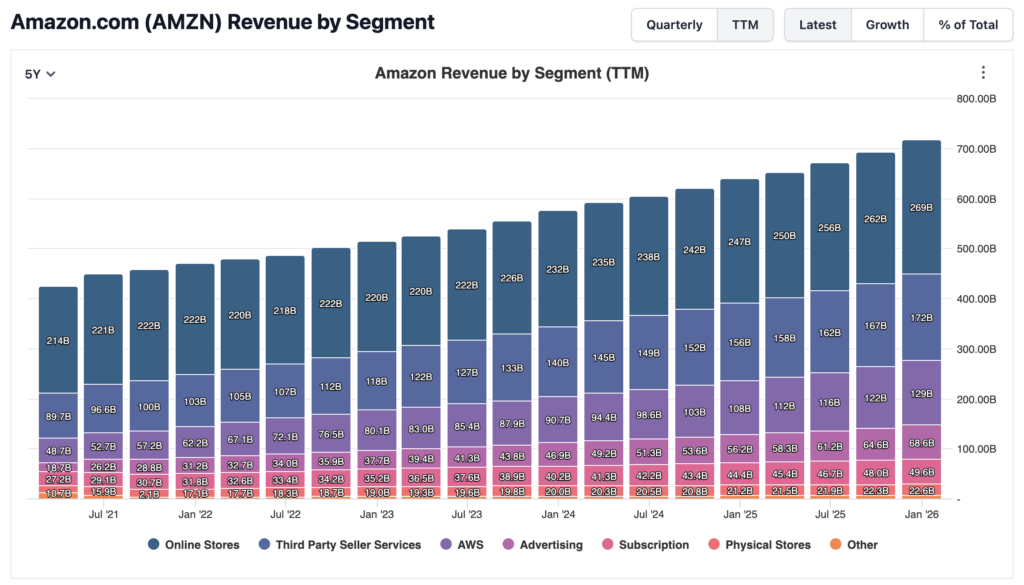Hide the Advertising series via its label
1024x585 pixels.
point(551,545)
